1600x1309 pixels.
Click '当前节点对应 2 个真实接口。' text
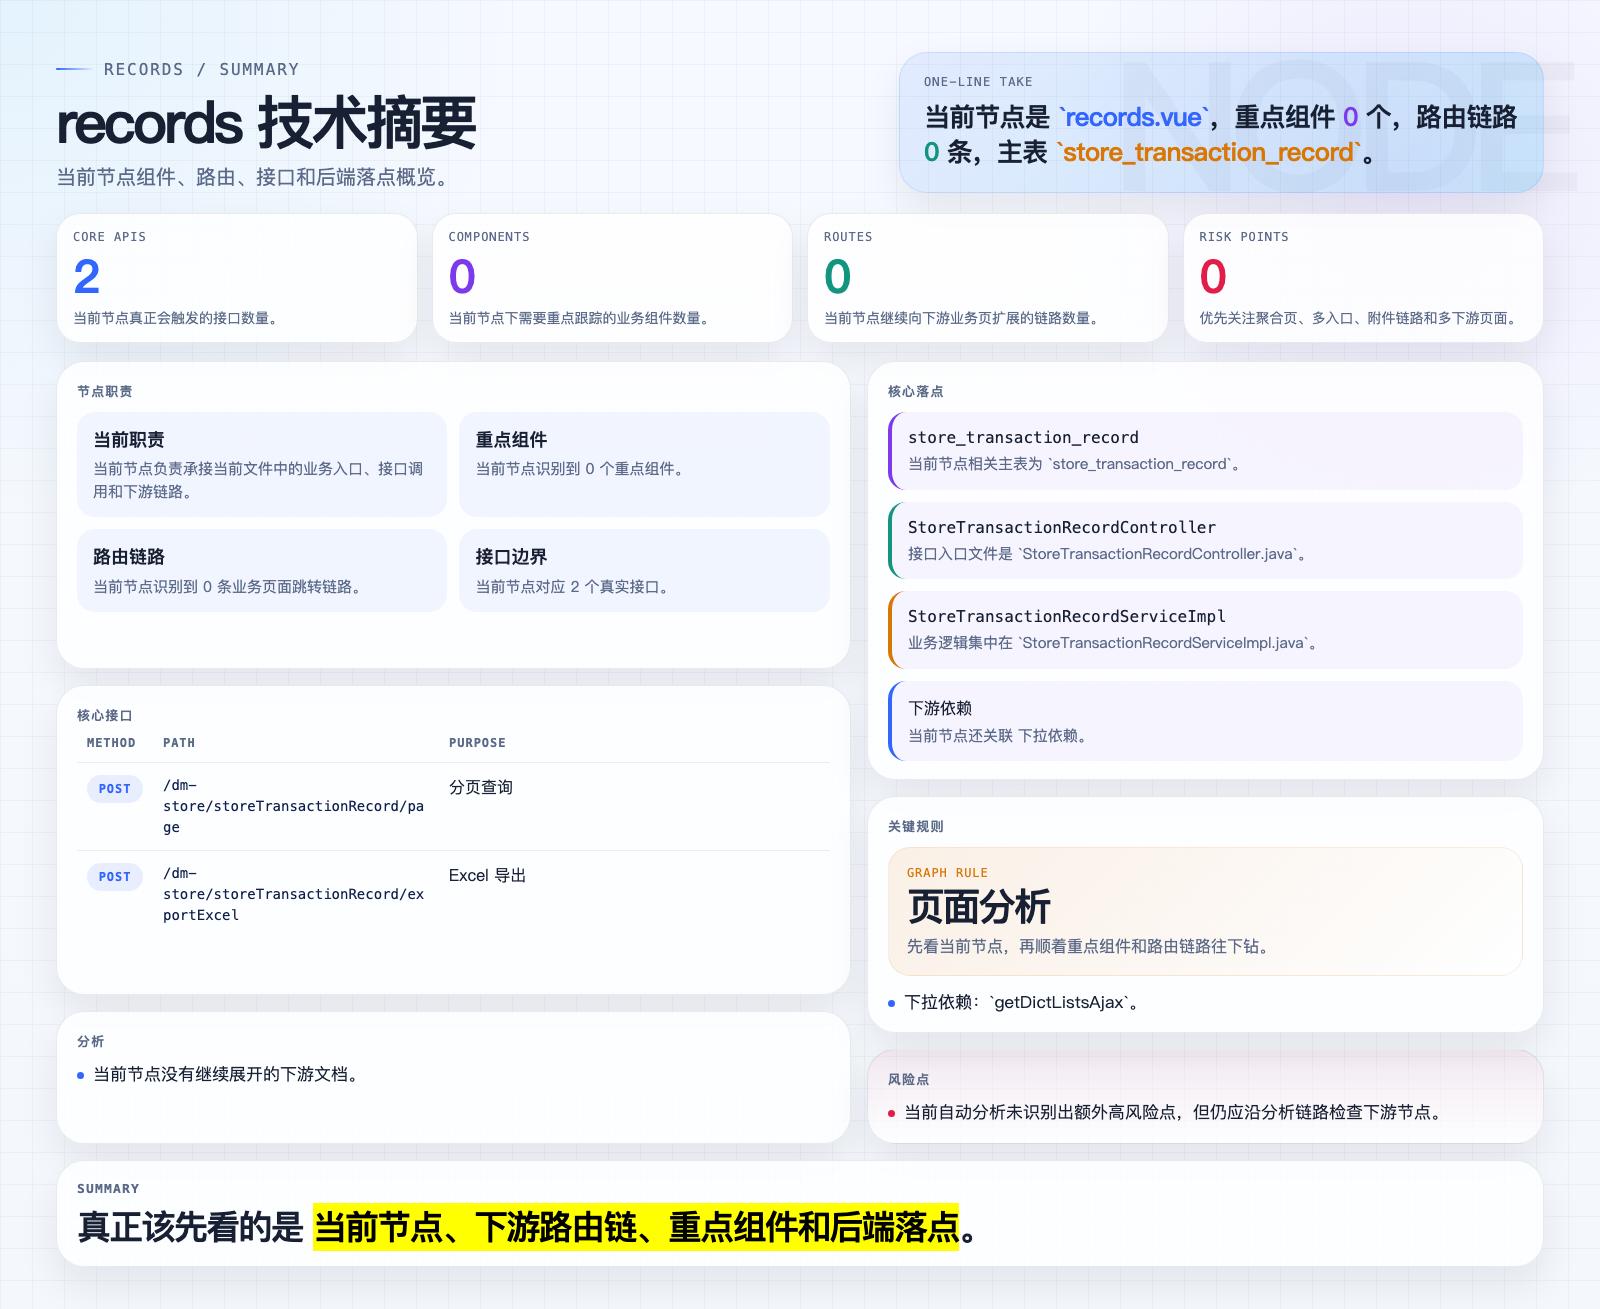[x=572, y=587]
